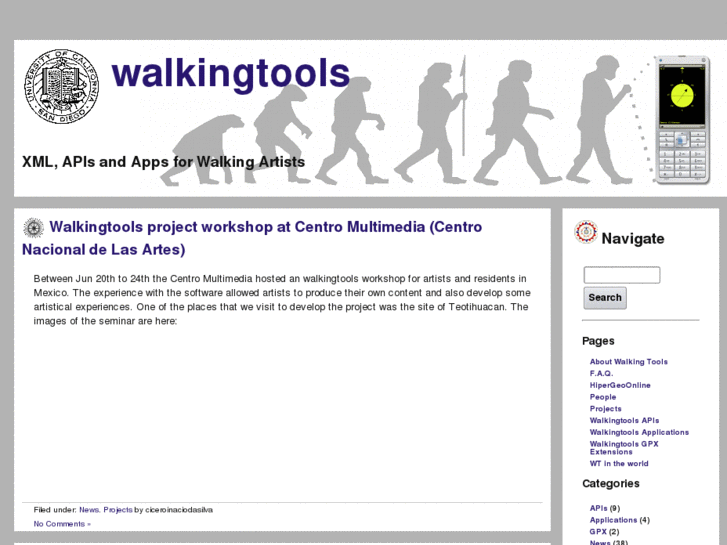Image resolution: width=727 pixels, height=545 pixels.
Task: Click the author name 'ciceroinaciodasilva'
Action: (179, 510)
